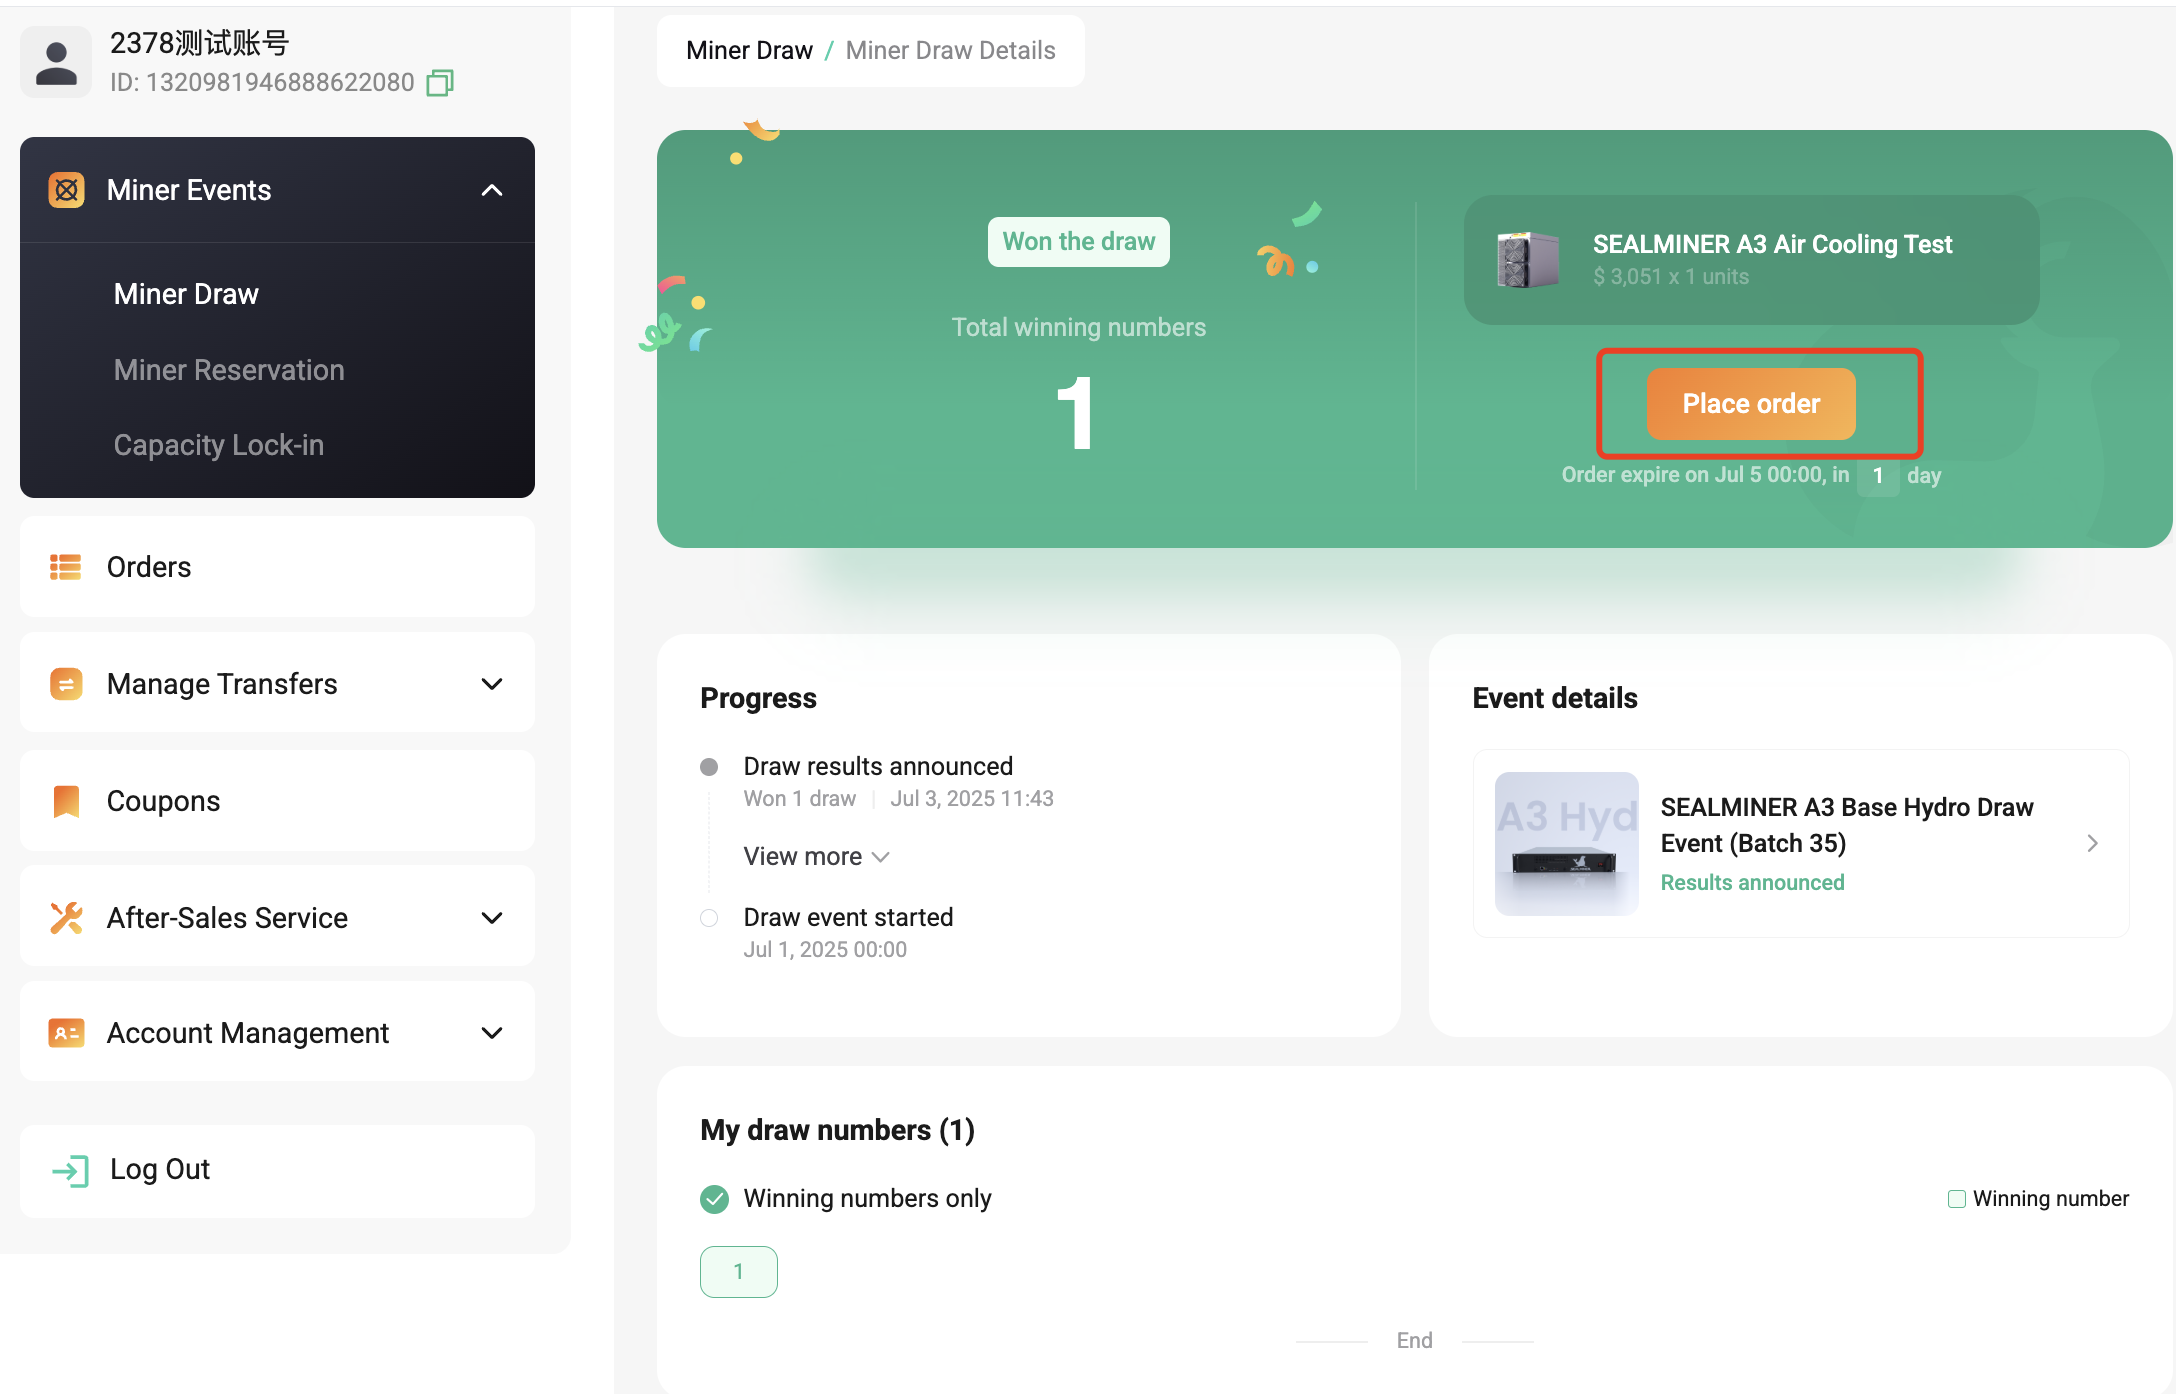
Task: Click the Winning number legend box
Action: point(1957,1199)
